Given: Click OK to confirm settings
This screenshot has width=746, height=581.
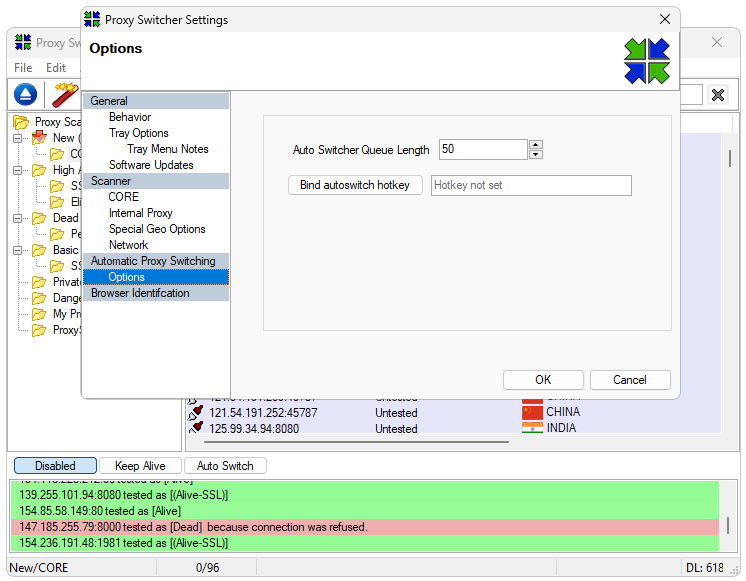Looking at the screenshot, I should pyautogui.click(x=543, y=380).
